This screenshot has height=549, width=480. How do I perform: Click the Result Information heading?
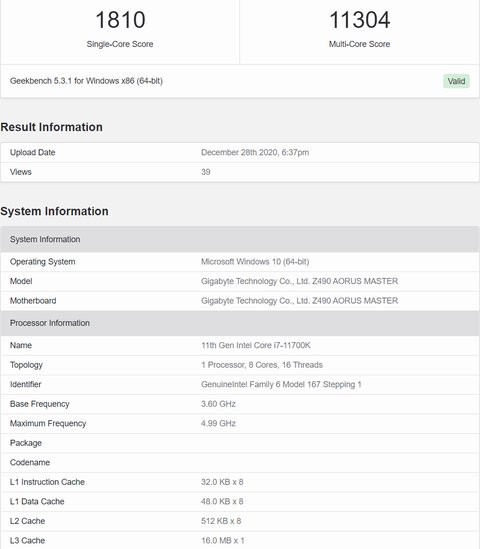(51, 127)
